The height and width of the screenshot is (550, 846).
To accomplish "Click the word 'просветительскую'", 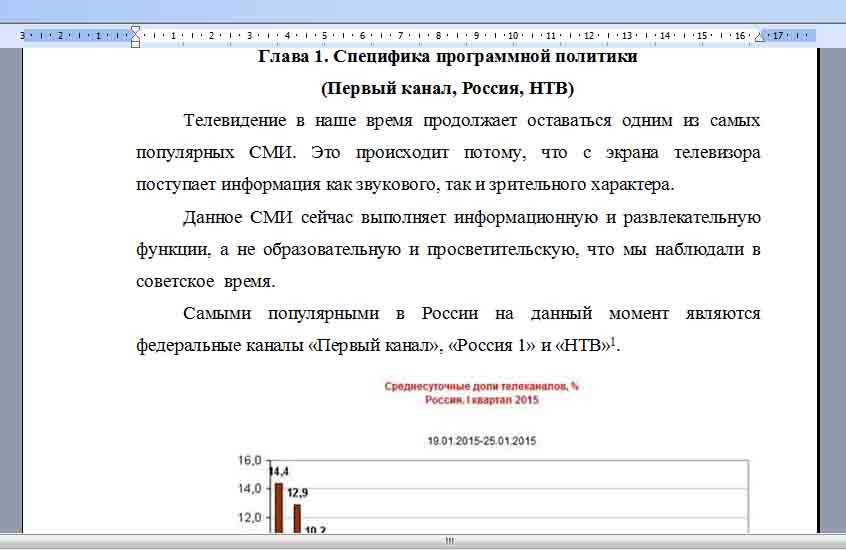I will click(503, 249).
